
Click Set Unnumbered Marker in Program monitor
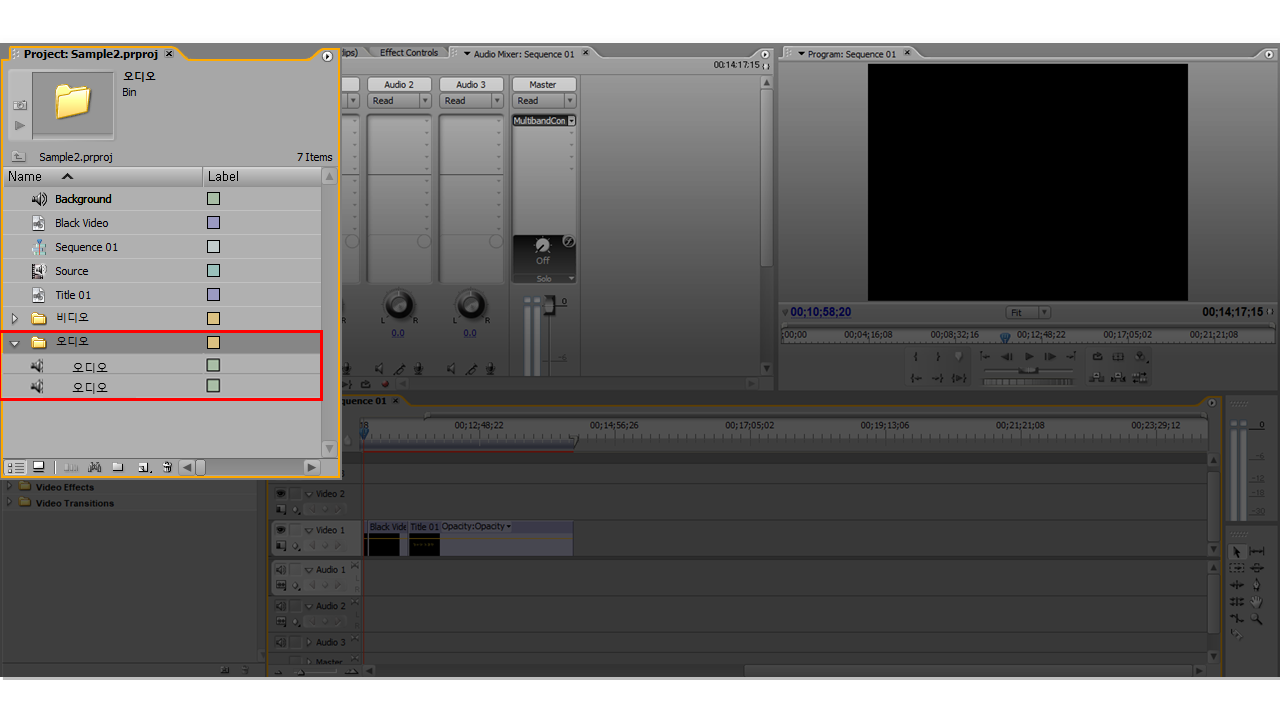tap(959, 356)
